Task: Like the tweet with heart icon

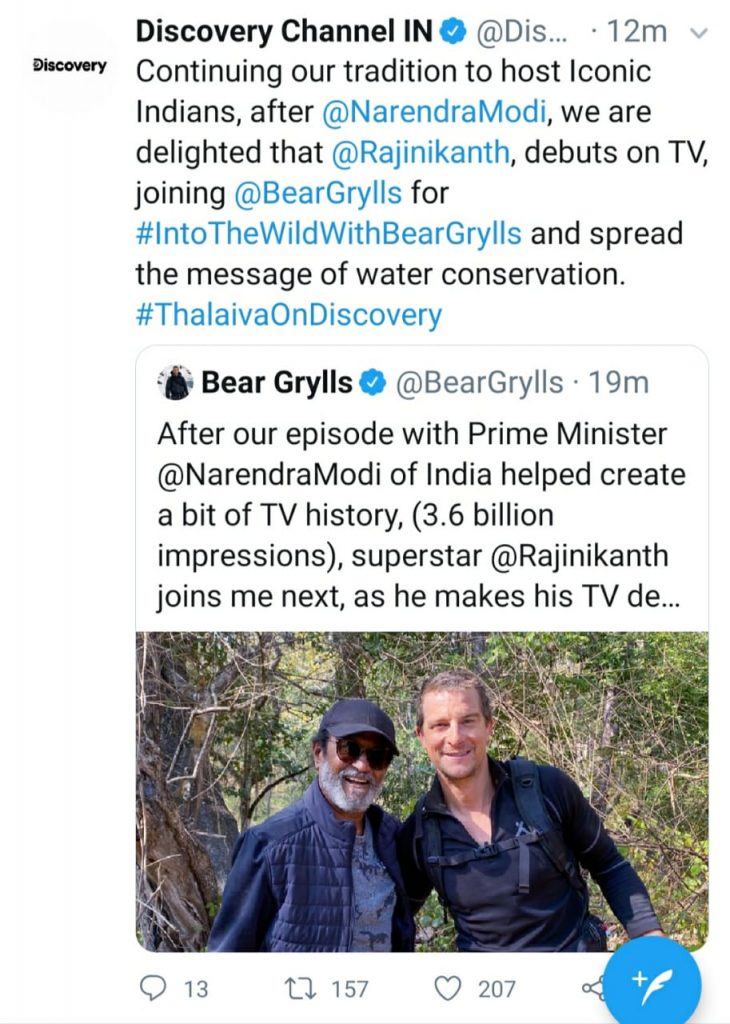Action: (x=448, y=988)
